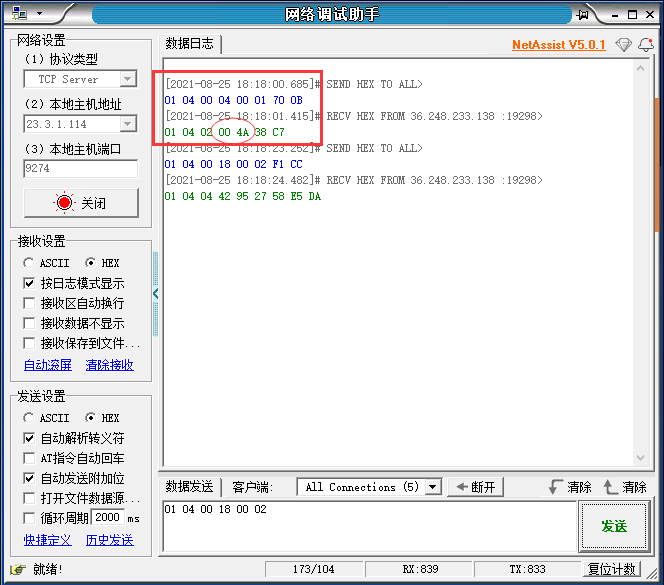Enable 打开文件数据源 checkbox

tap(29, 498)
